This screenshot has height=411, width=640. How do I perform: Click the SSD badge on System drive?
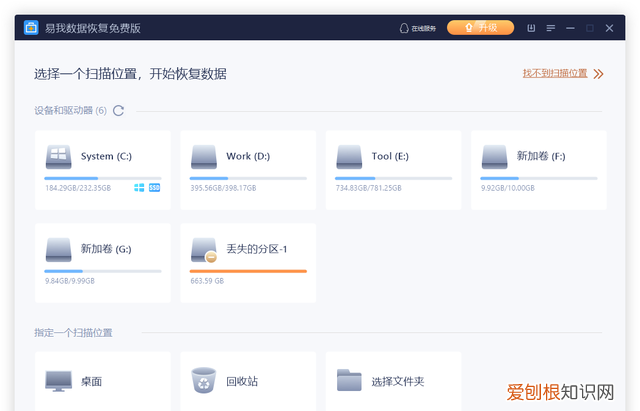(x=154, y=188)
